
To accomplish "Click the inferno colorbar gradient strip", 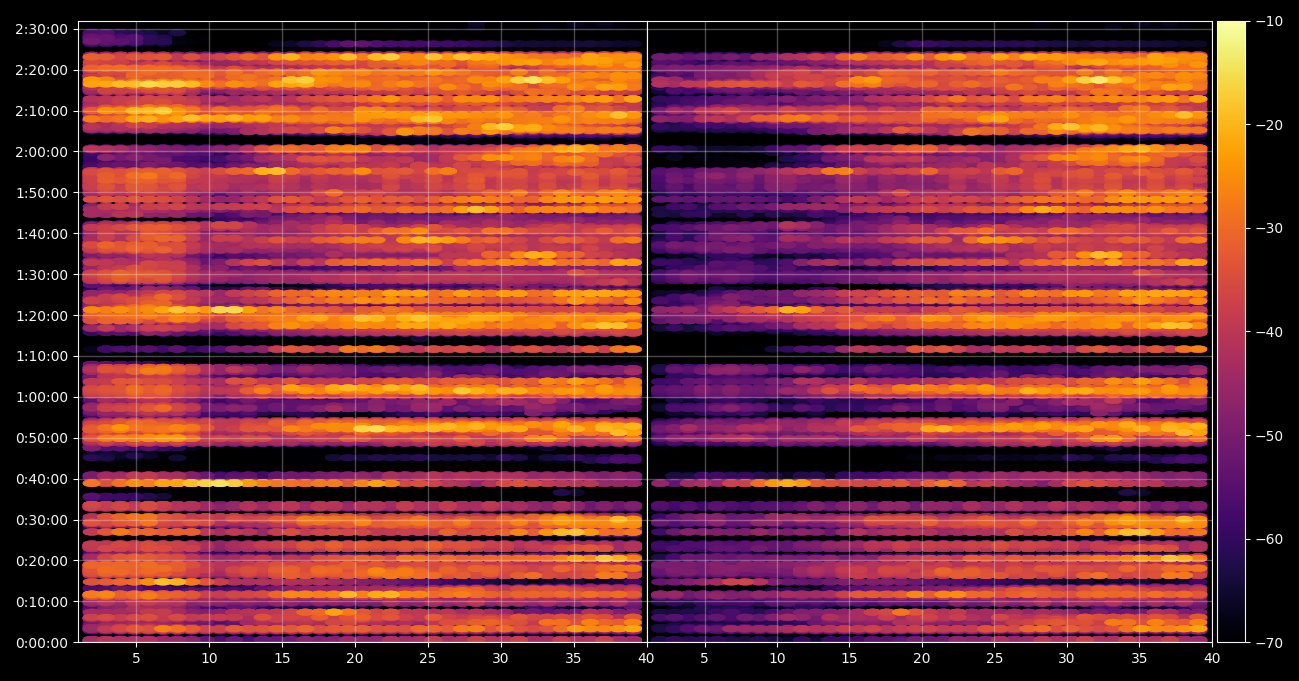I will (1231, 332).
